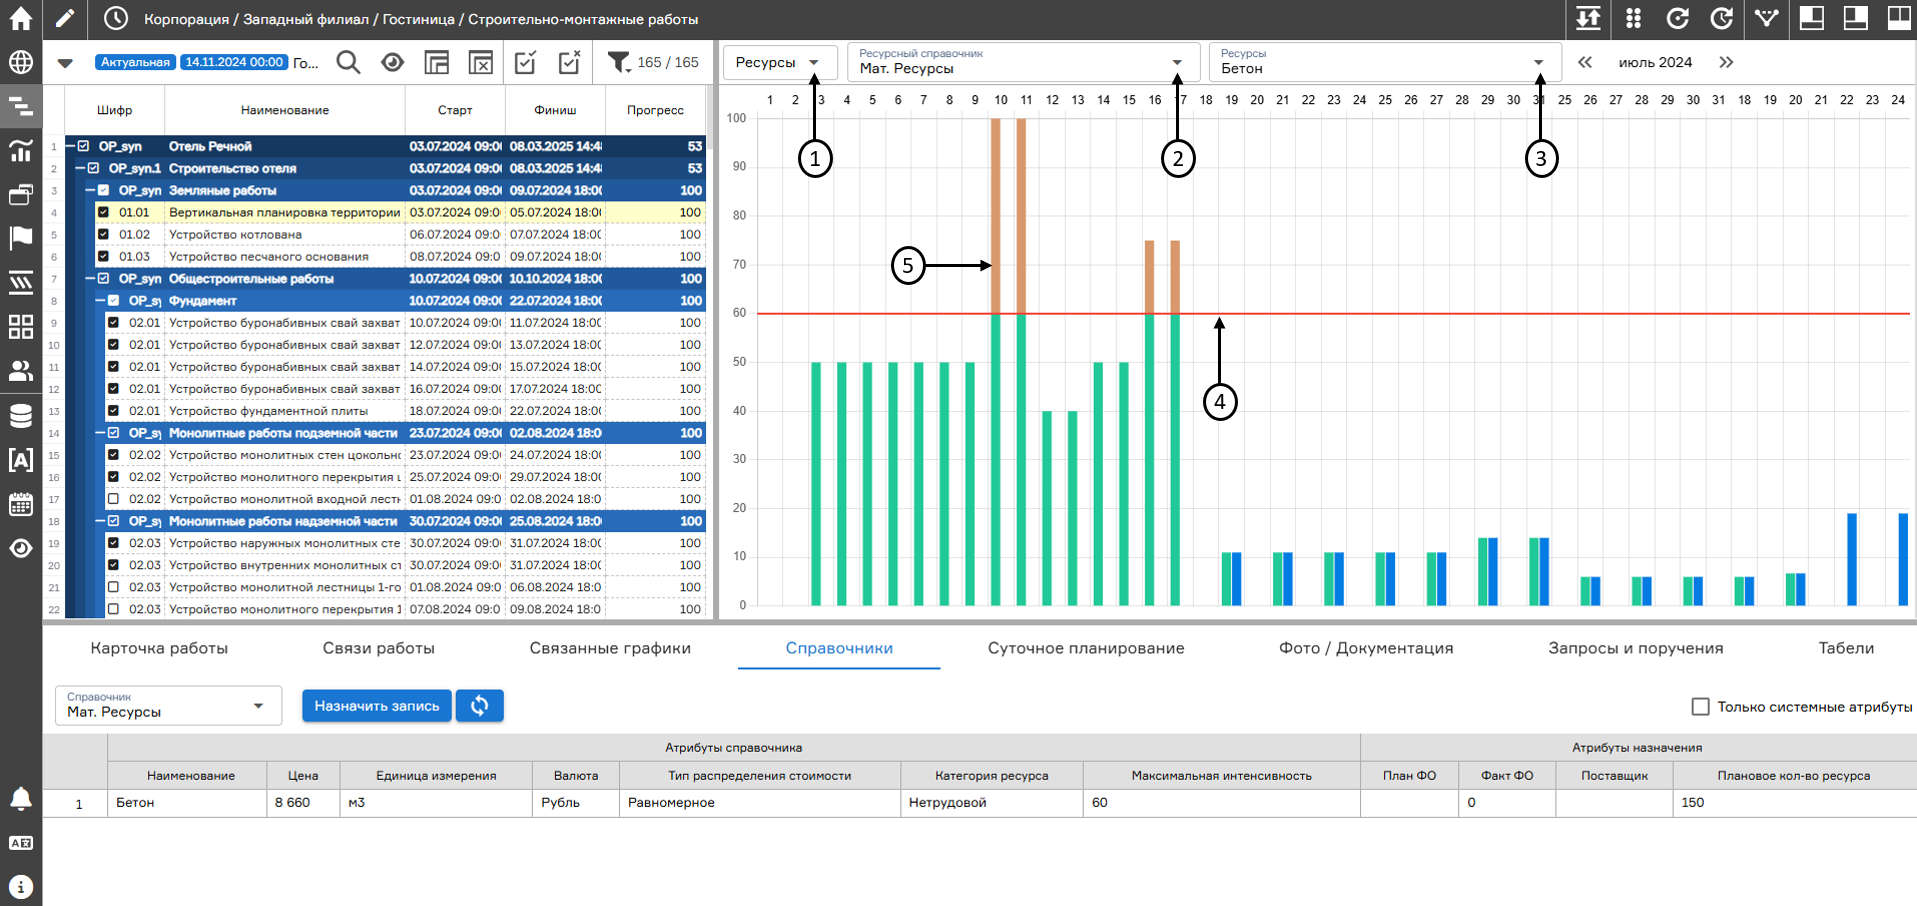Screen dimensions: 1917x906
Task: Collapse the Общестроительные работы tree node
Action: pos(90,278)
